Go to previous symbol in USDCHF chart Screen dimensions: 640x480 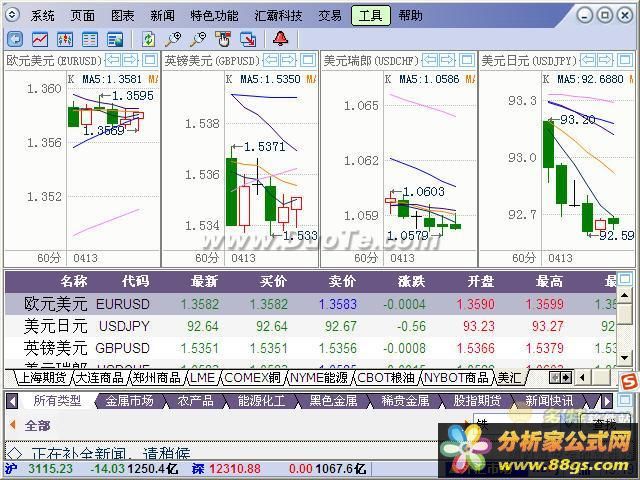[430, 60]
